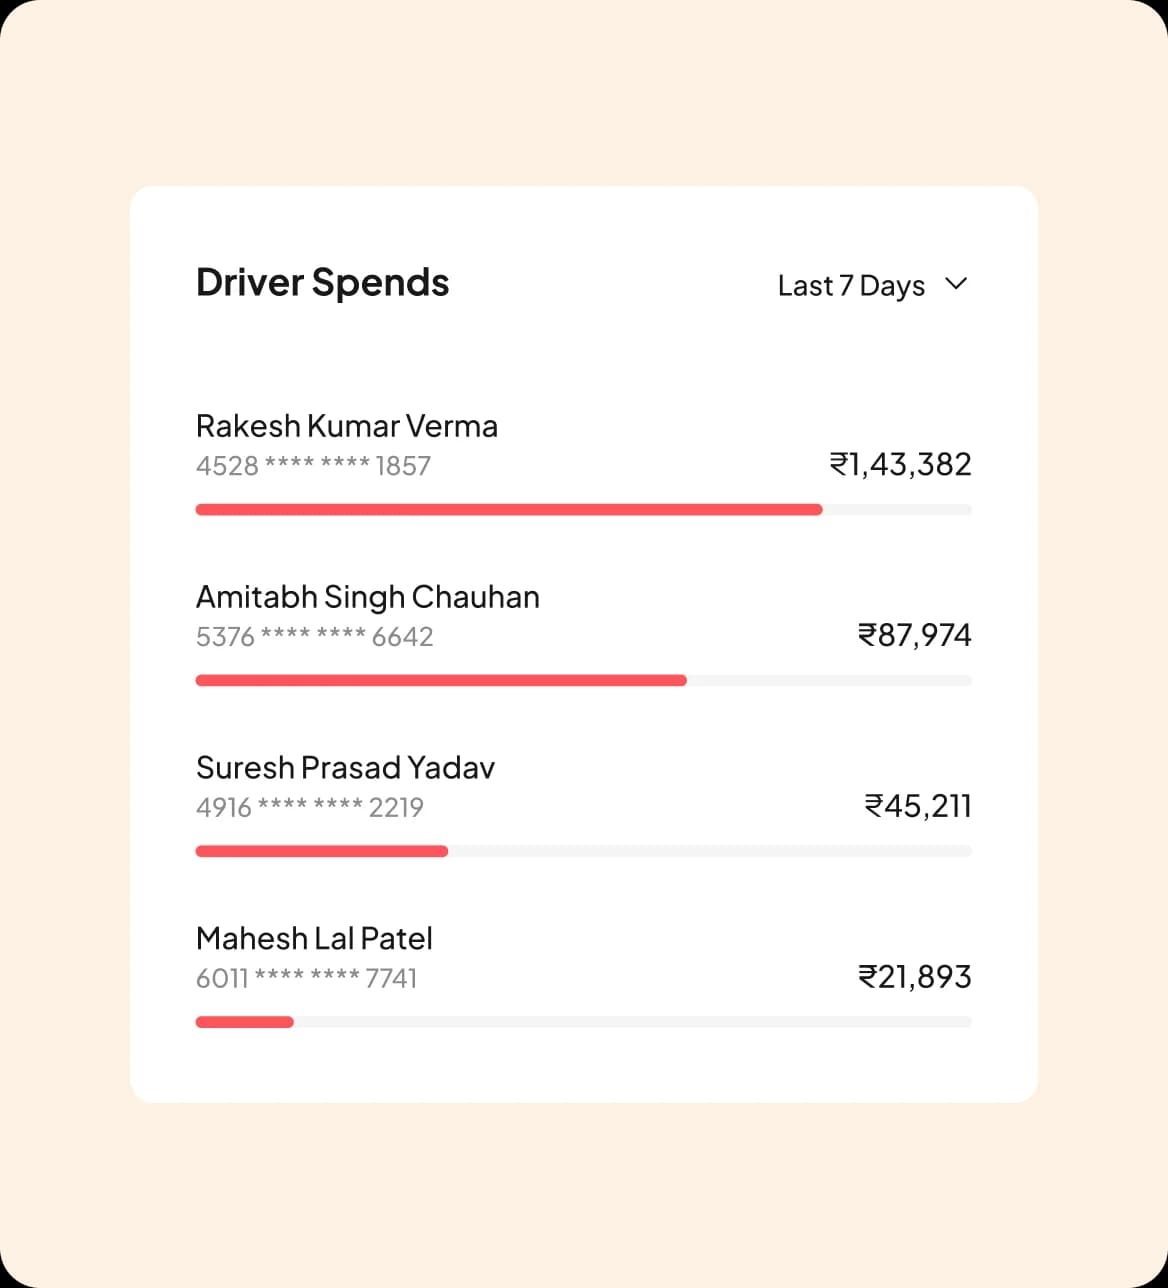Click the ₹21,893 spend amount

914,977
